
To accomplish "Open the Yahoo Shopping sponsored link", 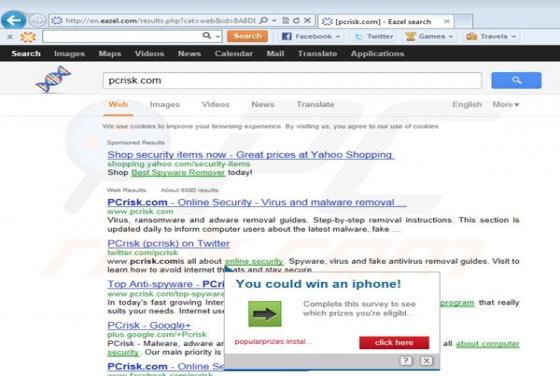I will click(x=251, y=155).
